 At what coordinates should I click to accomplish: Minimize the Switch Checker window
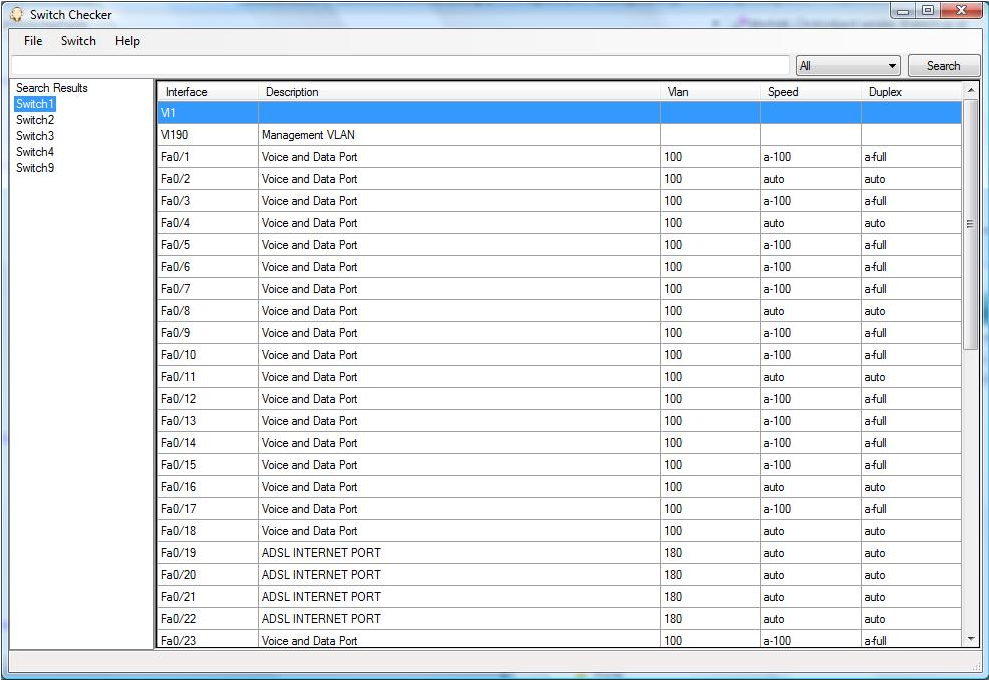[903, 11]
